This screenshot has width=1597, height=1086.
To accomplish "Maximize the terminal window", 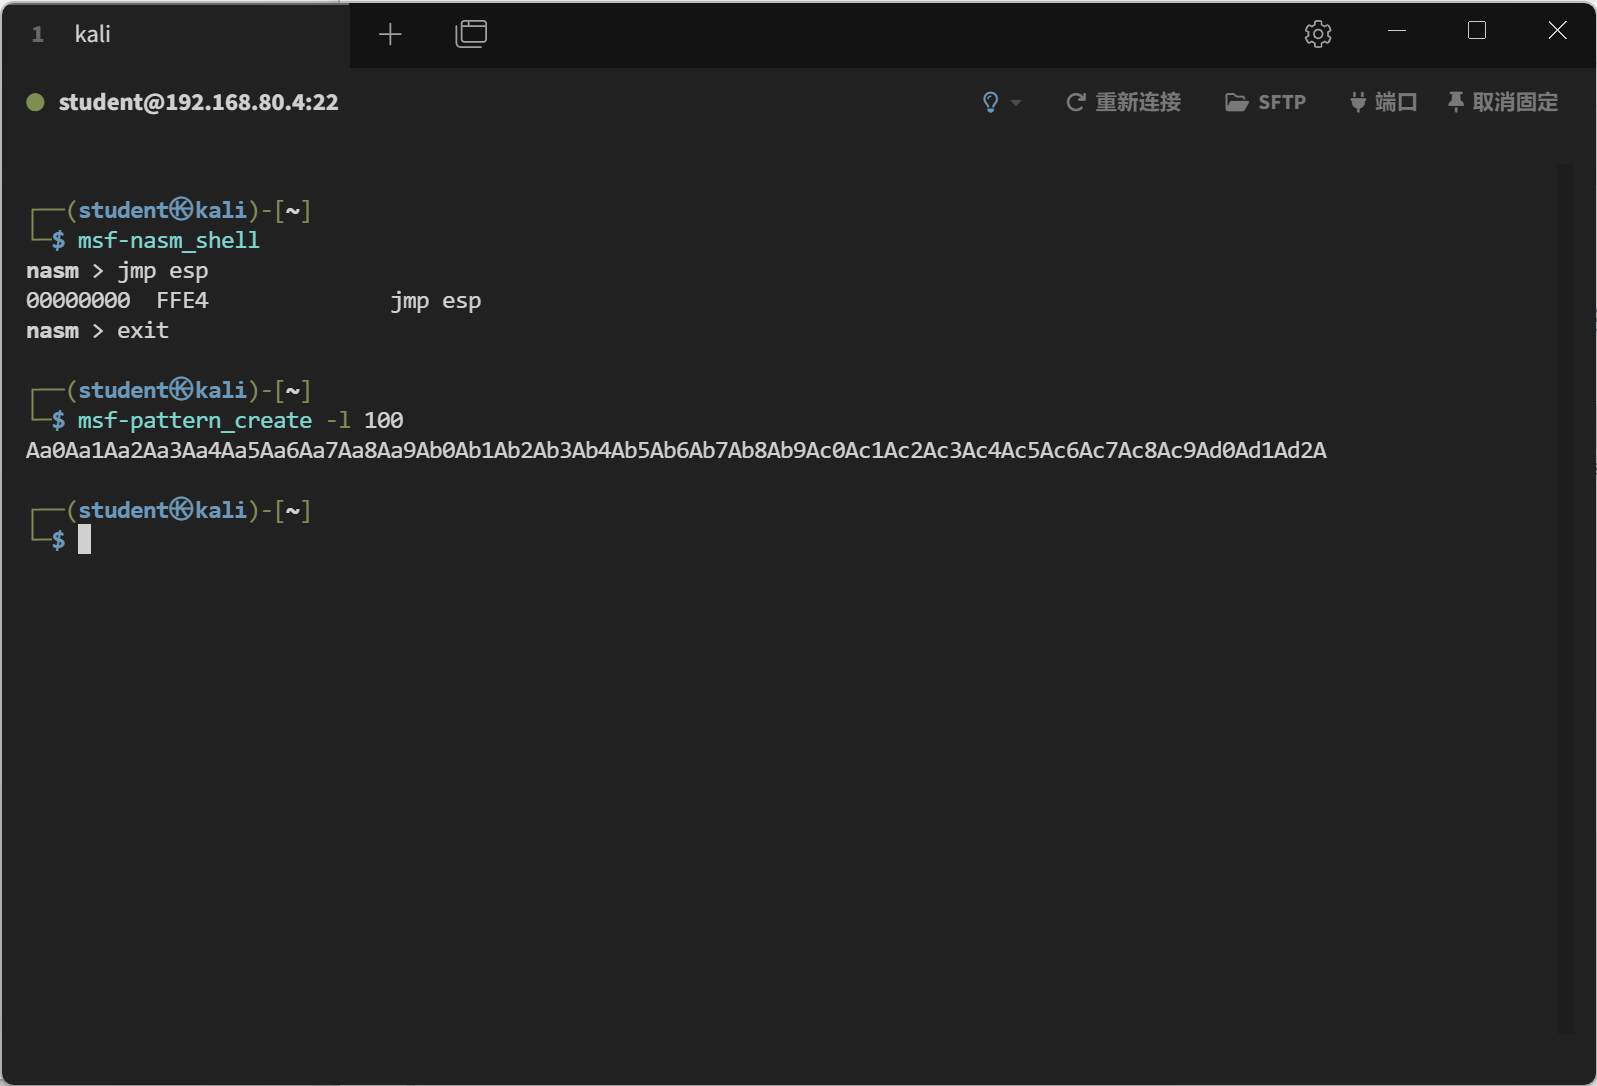I will [1476, 31].
